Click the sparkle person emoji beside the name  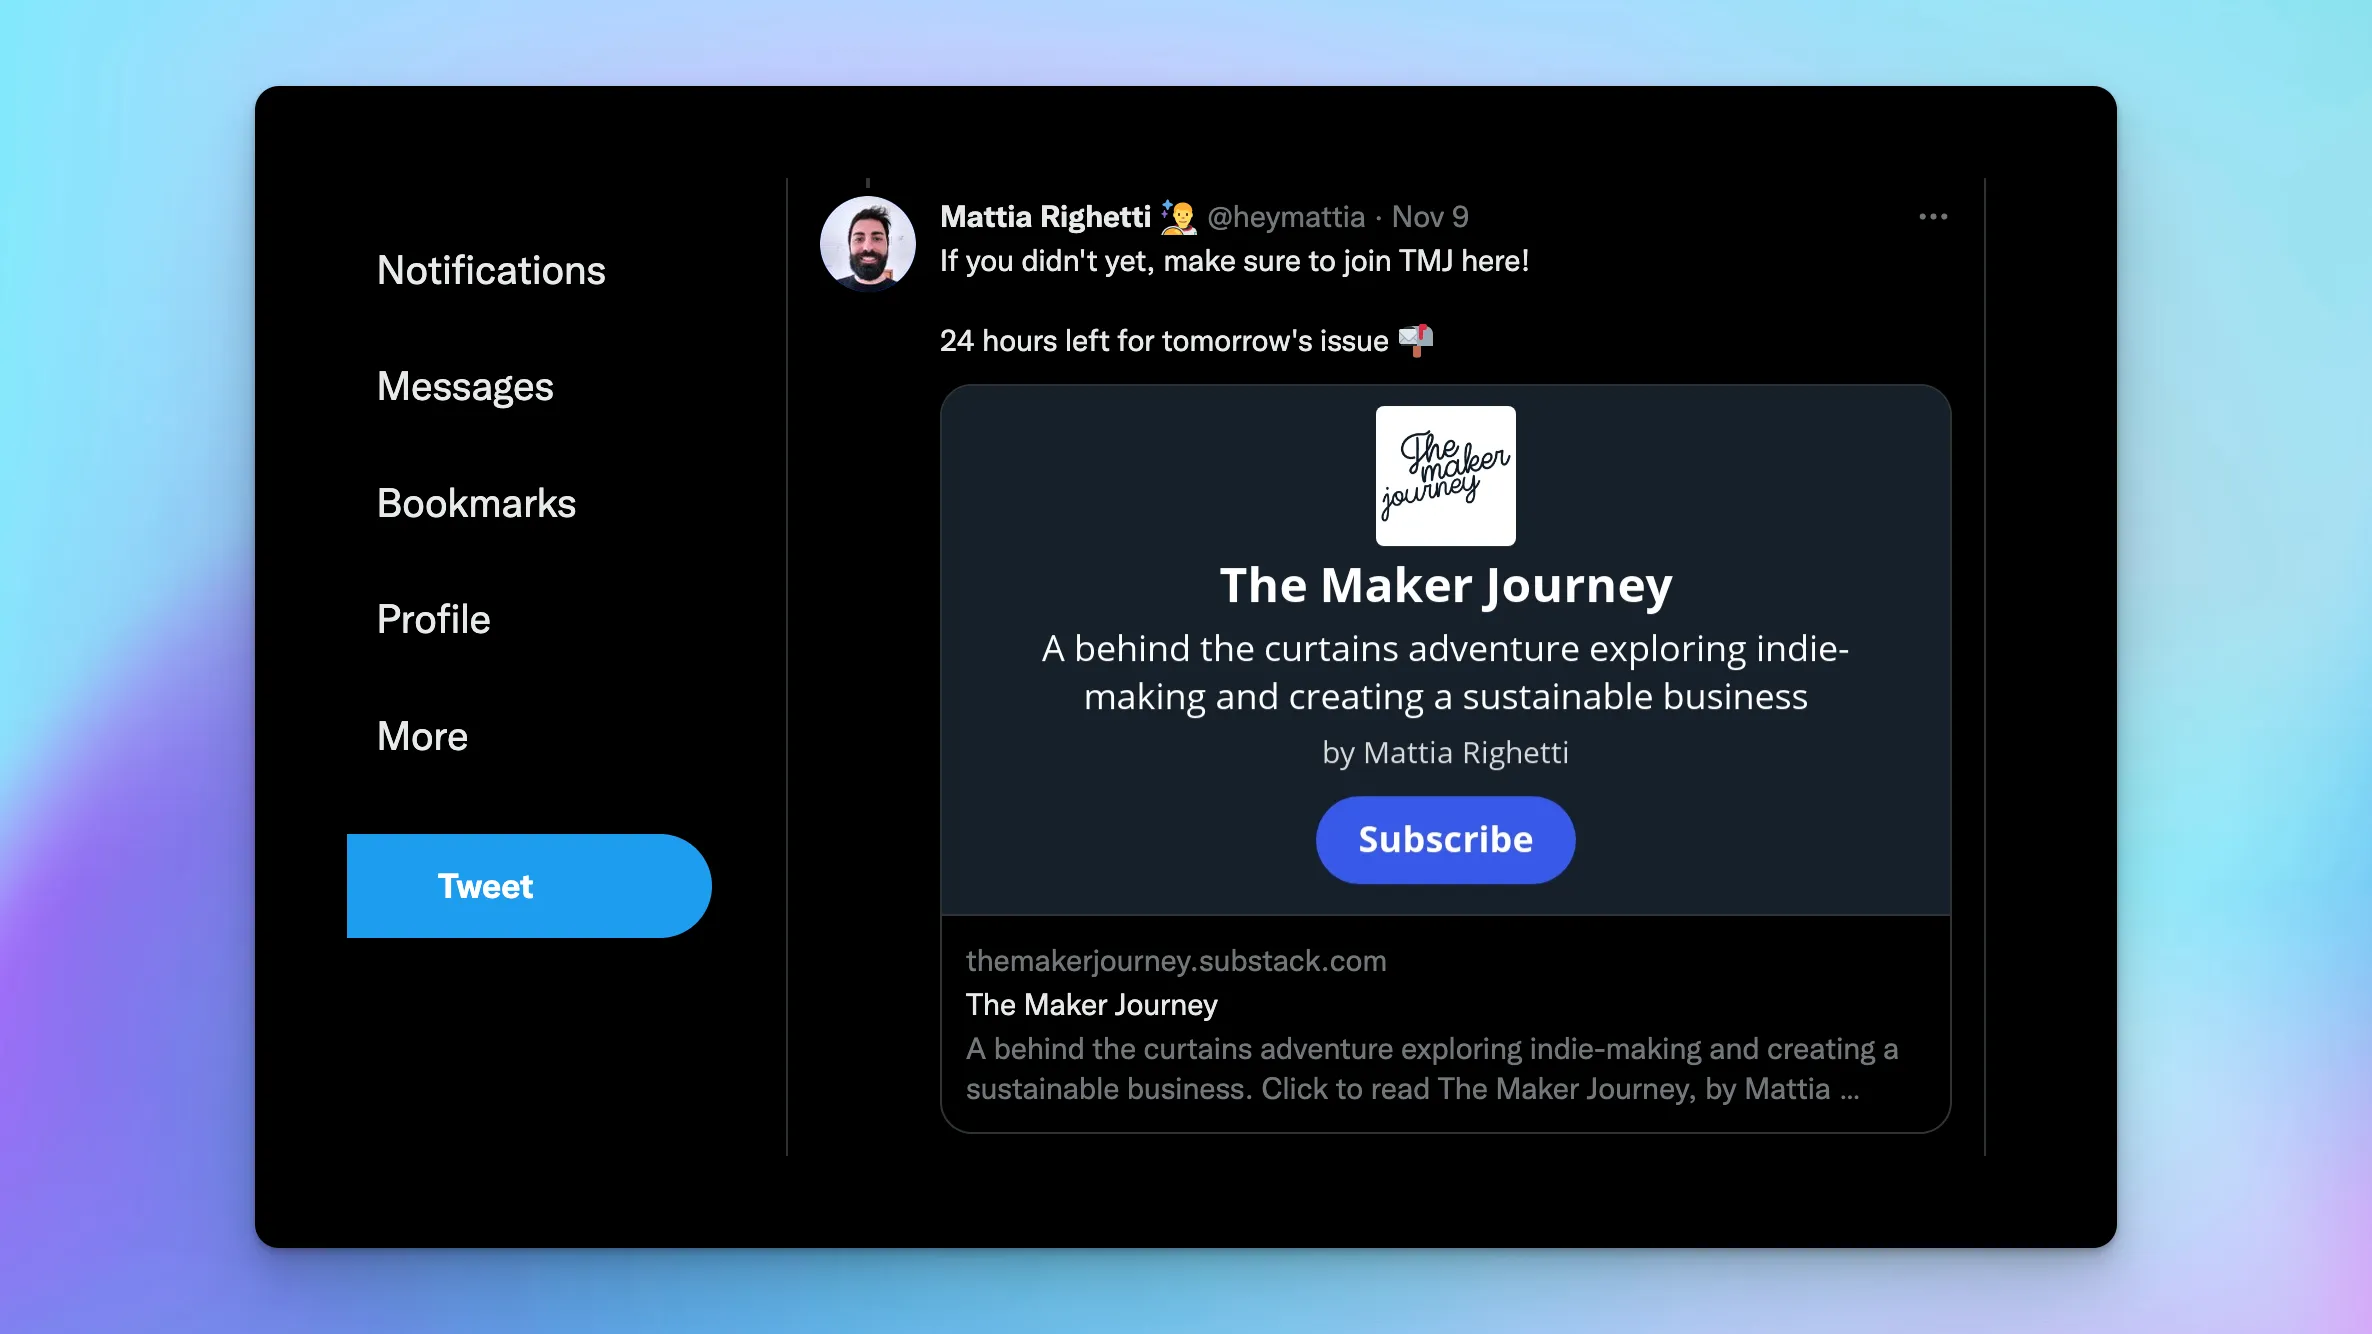click(x=1179, y=217)
